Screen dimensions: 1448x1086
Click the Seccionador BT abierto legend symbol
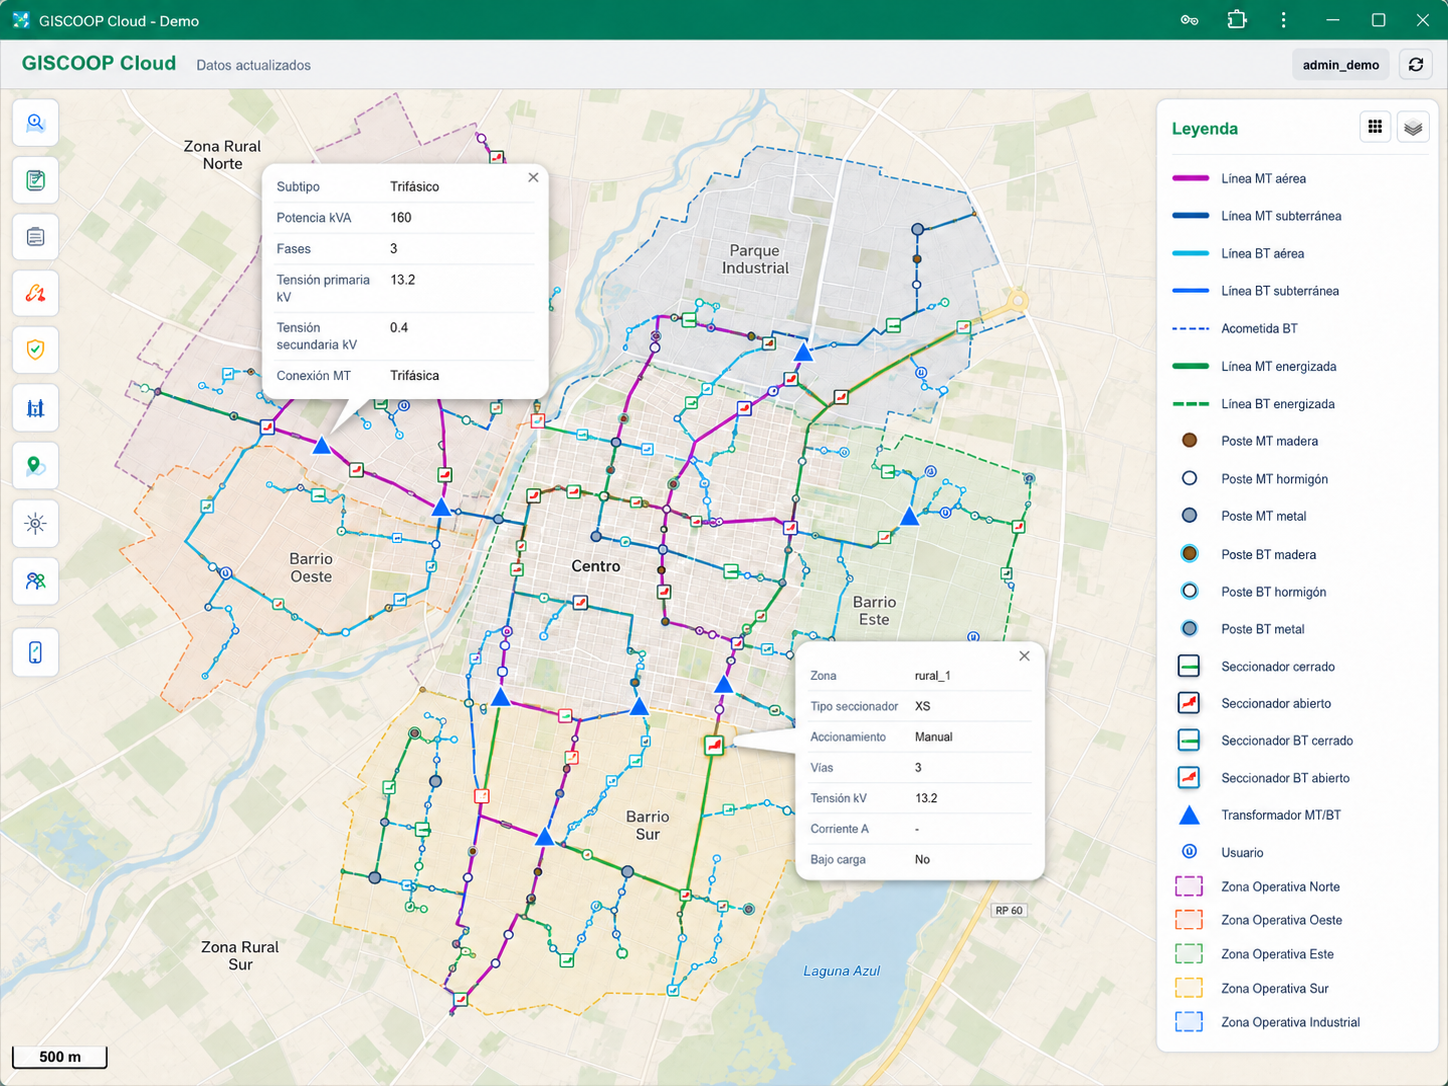pyautogui.click(x=1189, y=777)
